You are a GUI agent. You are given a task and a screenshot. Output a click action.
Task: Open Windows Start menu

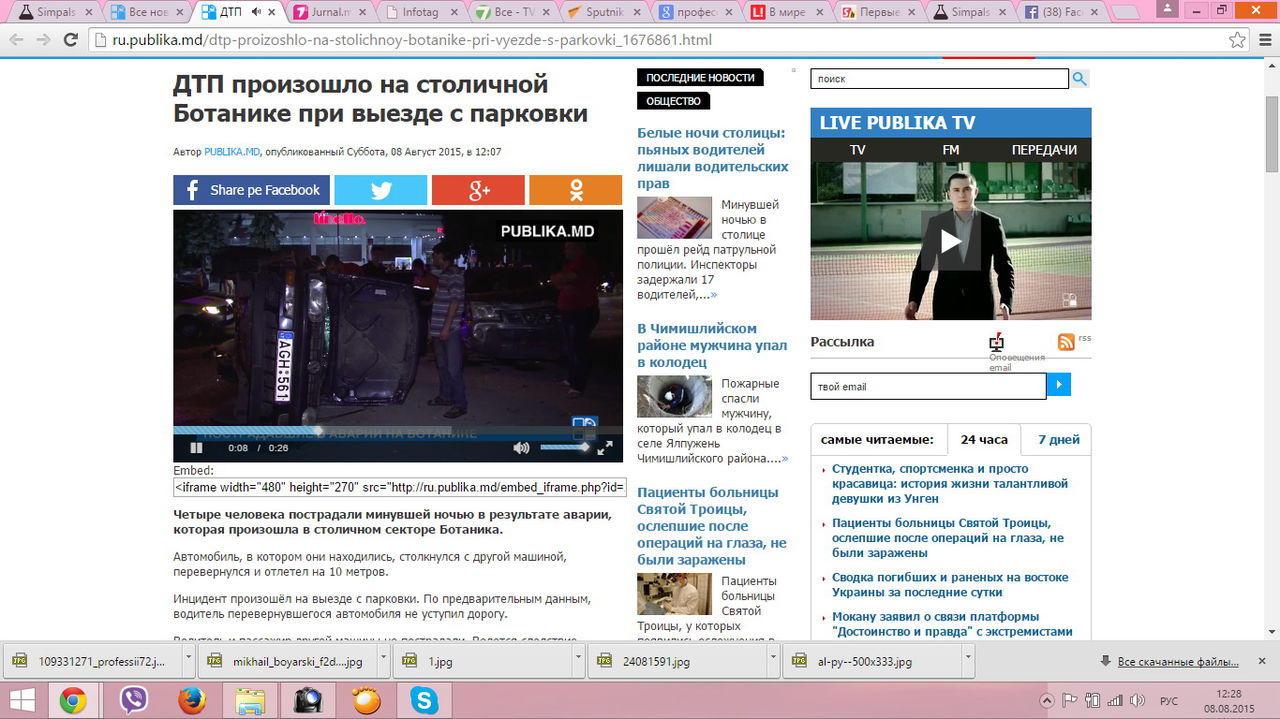(22, 700)
